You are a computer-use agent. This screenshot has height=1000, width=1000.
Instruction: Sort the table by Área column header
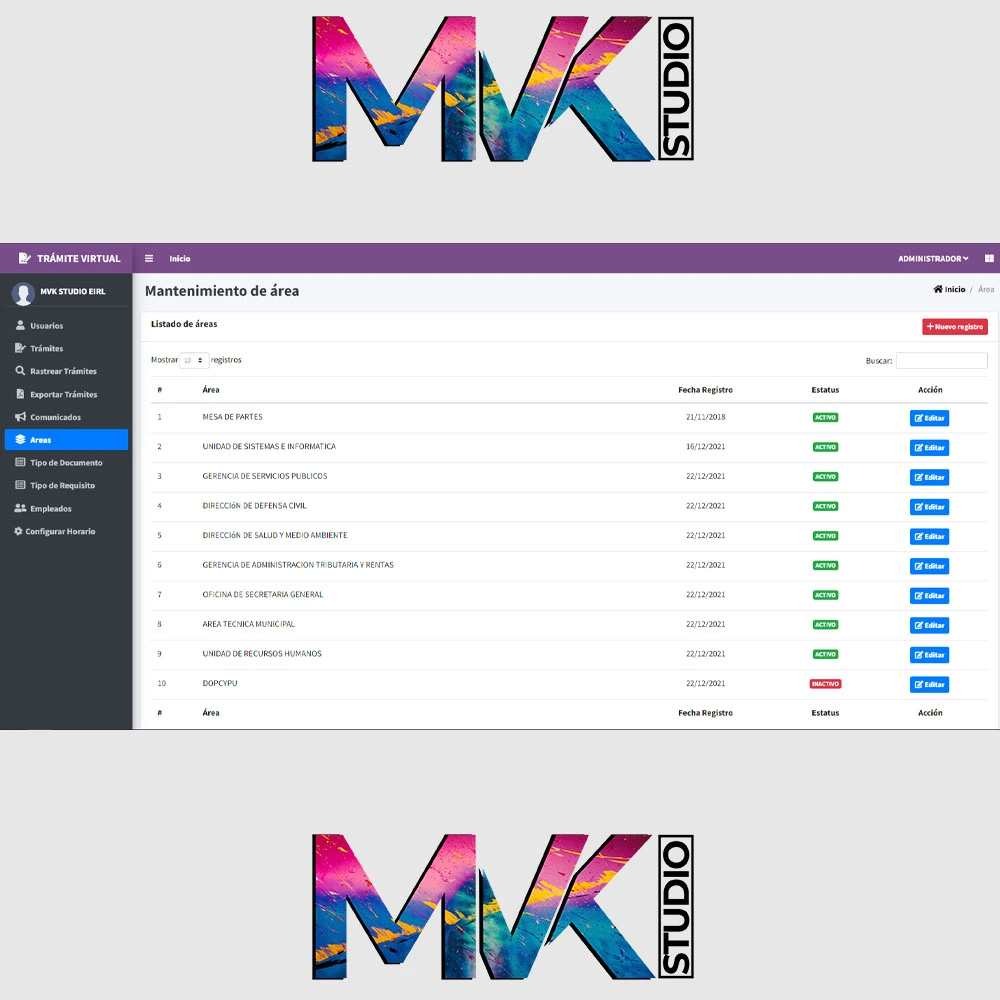click(x=211, y=390)
